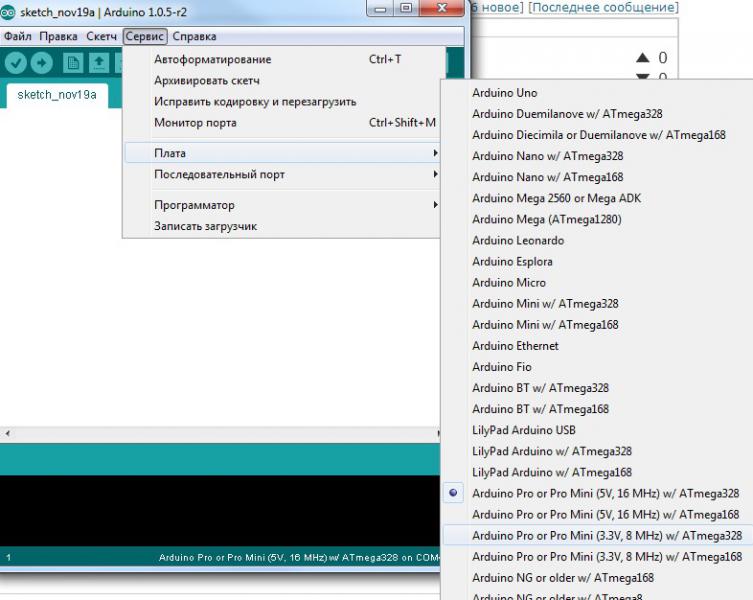Viewport: 753px width, 600px height.
Task: Select Arduino Diecimila or Duemilanove w/ ATmega168
Action: coord(597,135)
